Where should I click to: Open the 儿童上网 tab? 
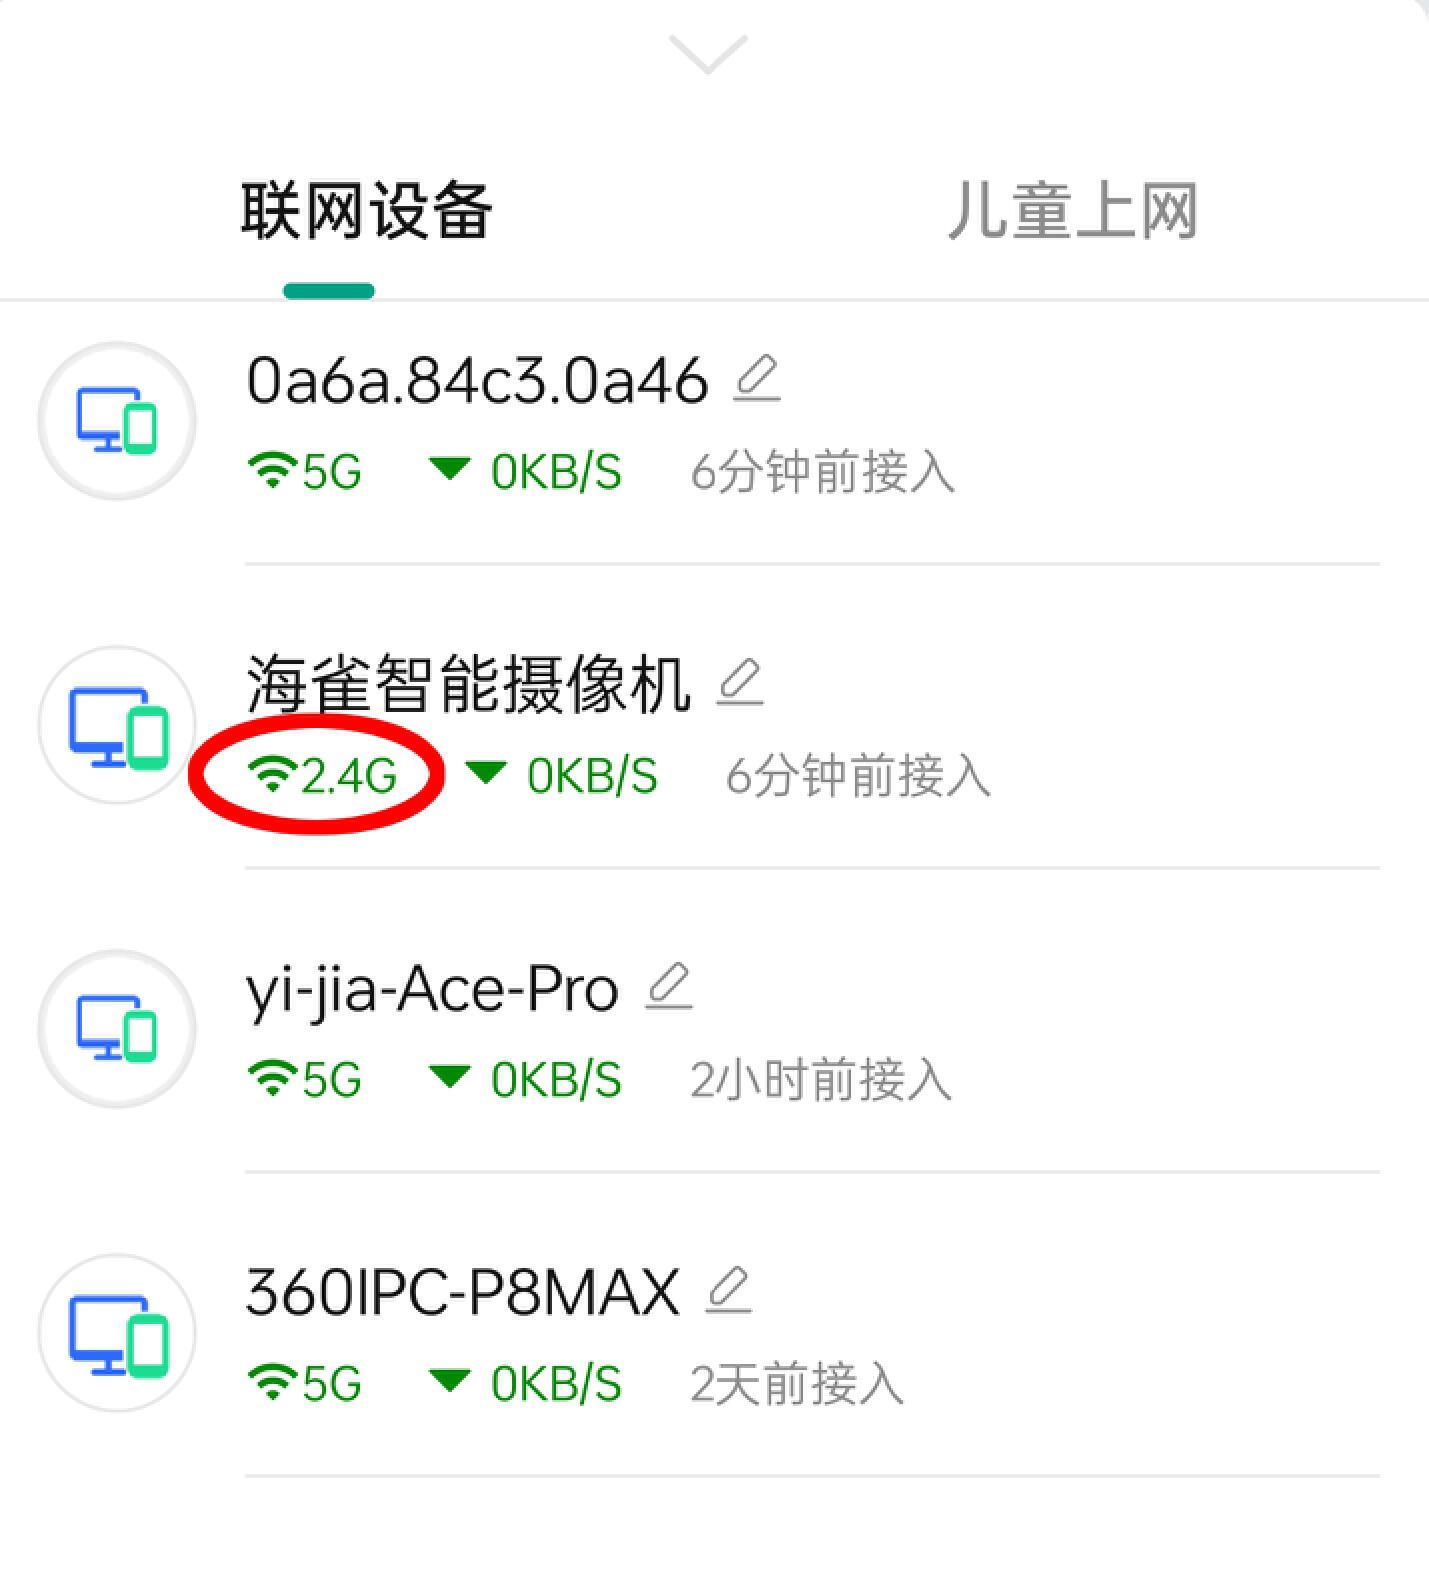point(1072,211)
